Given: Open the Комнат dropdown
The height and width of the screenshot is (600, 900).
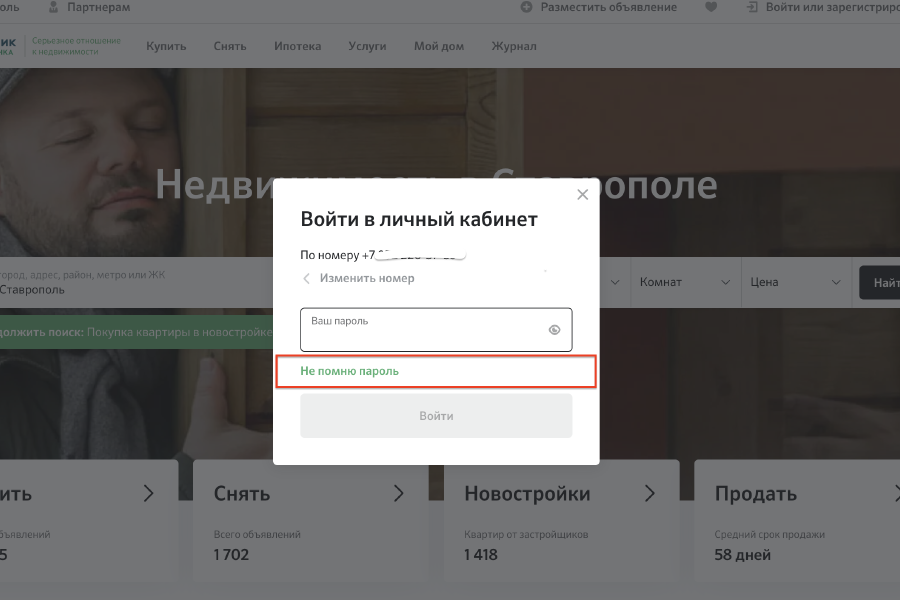Looking at the screenshot, I should [685, 282].
